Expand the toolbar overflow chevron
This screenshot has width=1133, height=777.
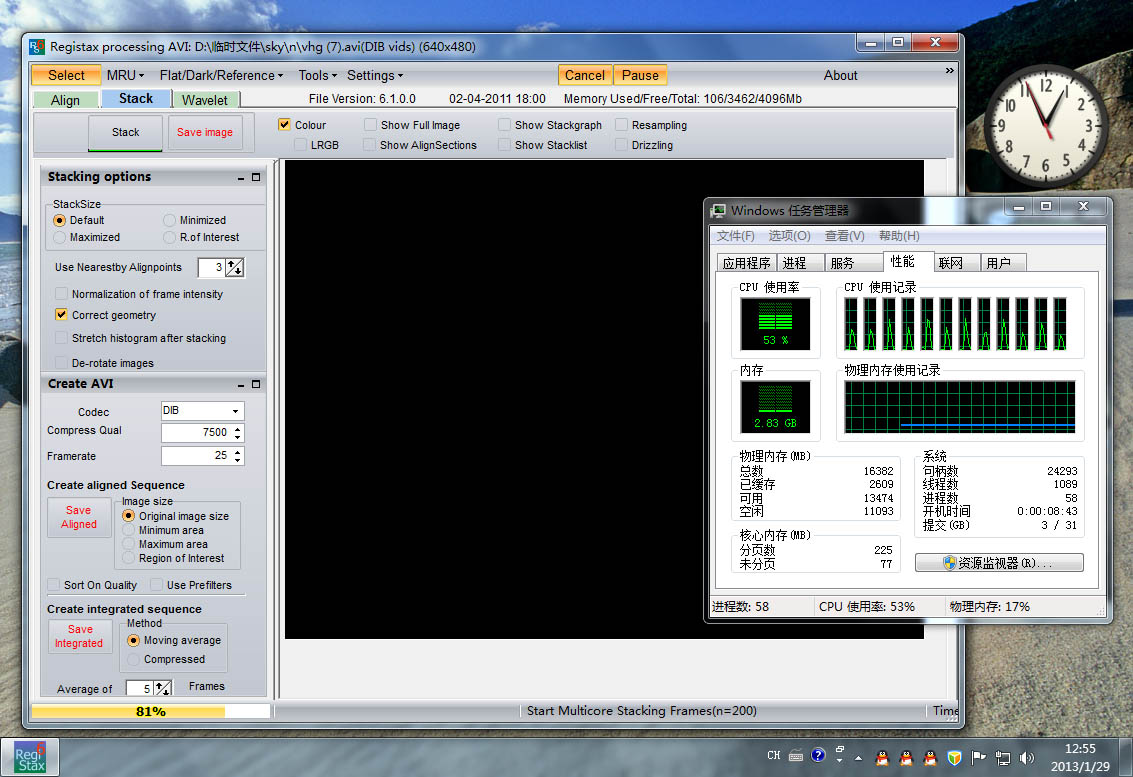tap(949, 71)
